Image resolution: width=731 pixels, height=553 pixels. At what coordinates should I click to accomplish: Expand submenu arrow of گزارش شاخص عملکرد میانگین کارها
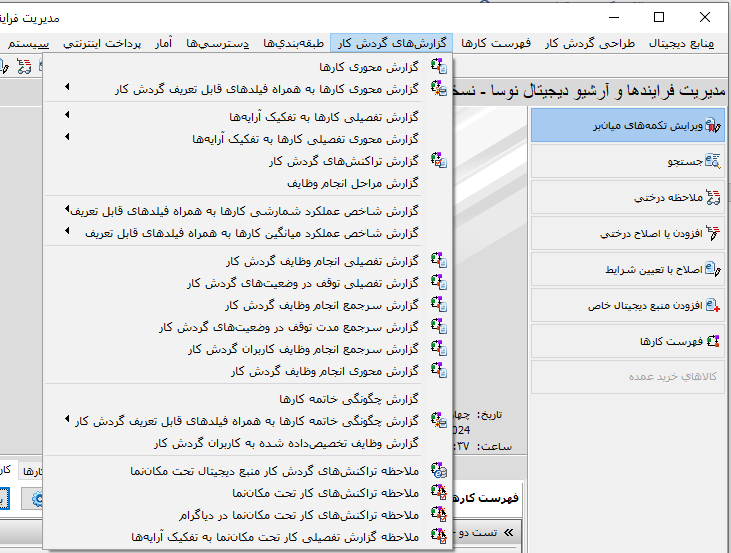click(x=67, y=233)
